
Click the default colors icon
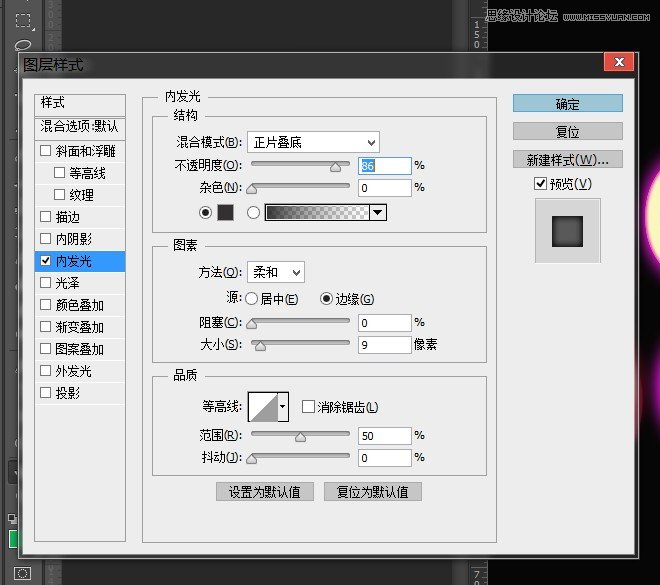pos(11,518)
